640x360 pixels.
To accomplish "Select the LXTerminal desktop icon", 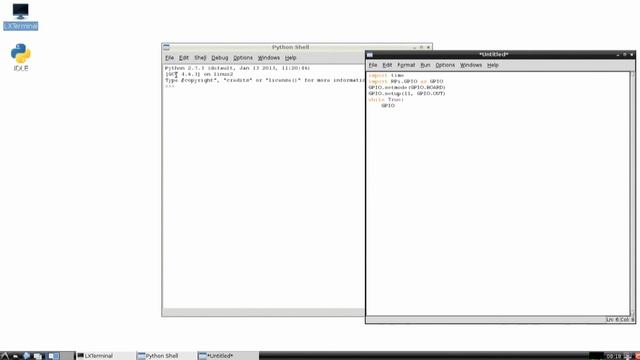I will click(x=20, y=16).
